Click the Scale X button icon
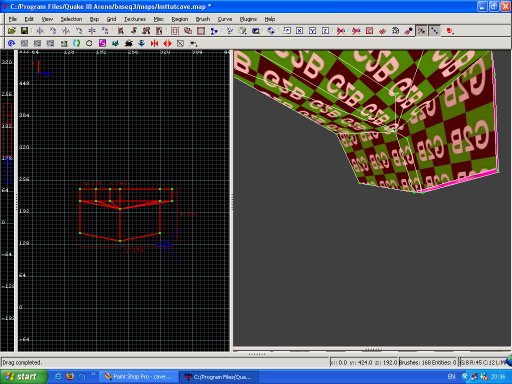This screenshot has height=384, width=512. (299, 31)
